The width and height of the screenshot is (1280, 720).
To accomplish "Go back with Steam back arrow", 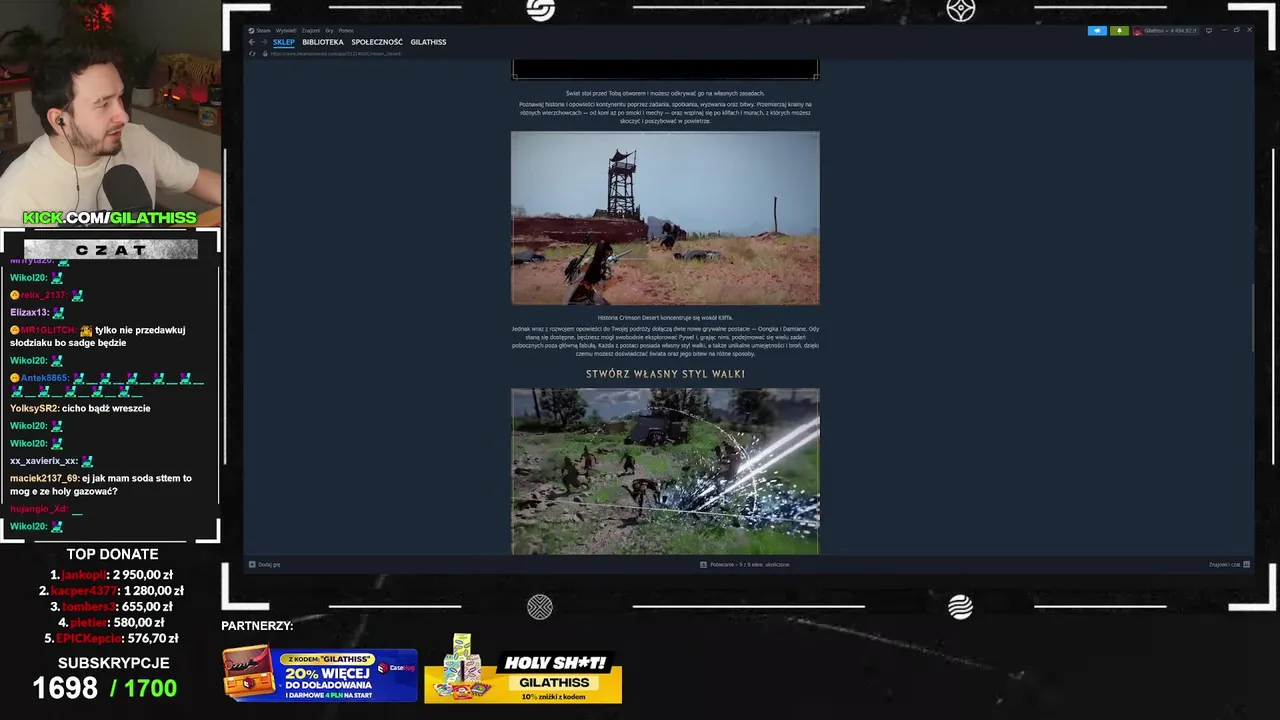I will coord(251,42).
